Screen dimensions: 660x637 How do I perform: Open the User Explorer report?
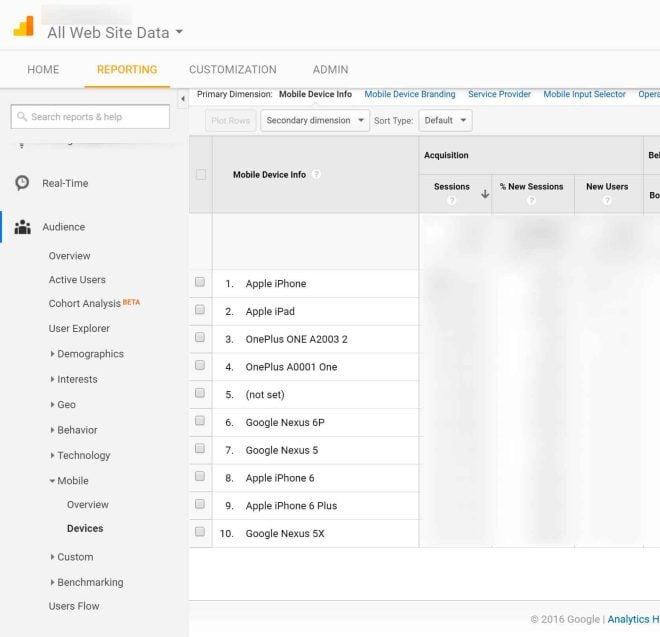79,328
